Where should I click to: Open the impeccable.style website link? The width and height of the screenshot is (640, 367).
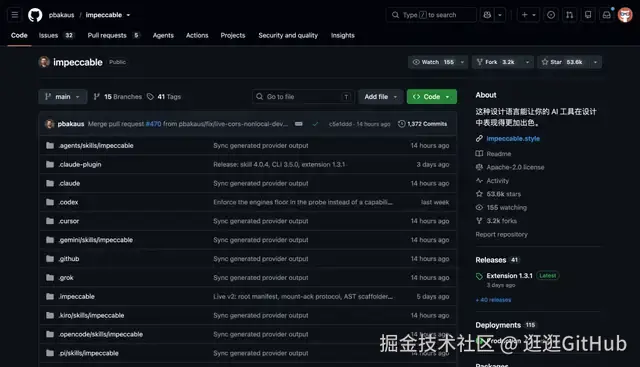[x=513, y=139]
